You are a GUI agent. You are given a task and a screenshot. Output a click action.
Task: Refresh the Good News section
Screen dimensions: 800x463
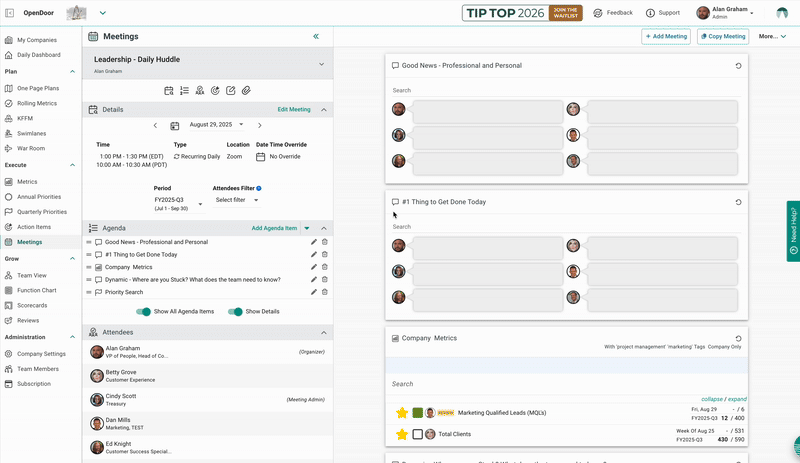coord(738,66)
